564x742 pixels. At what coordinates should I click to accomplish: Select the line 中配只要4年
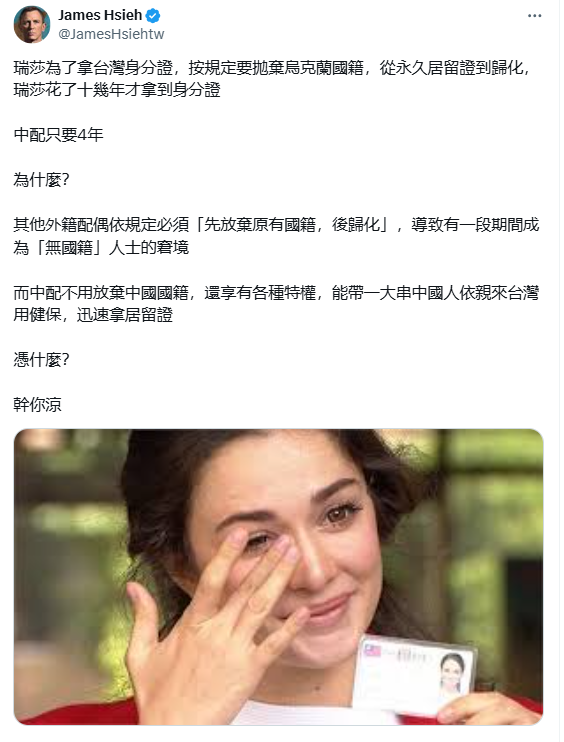pyautogui.click(x=58, y=135)
